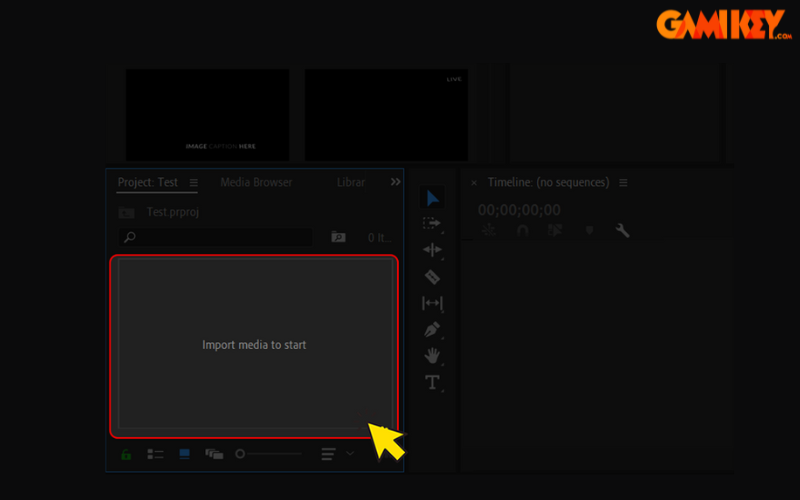Adjust the thumbnail zoom slider
The height and width of the screenshot is (500, 800).
268,454
